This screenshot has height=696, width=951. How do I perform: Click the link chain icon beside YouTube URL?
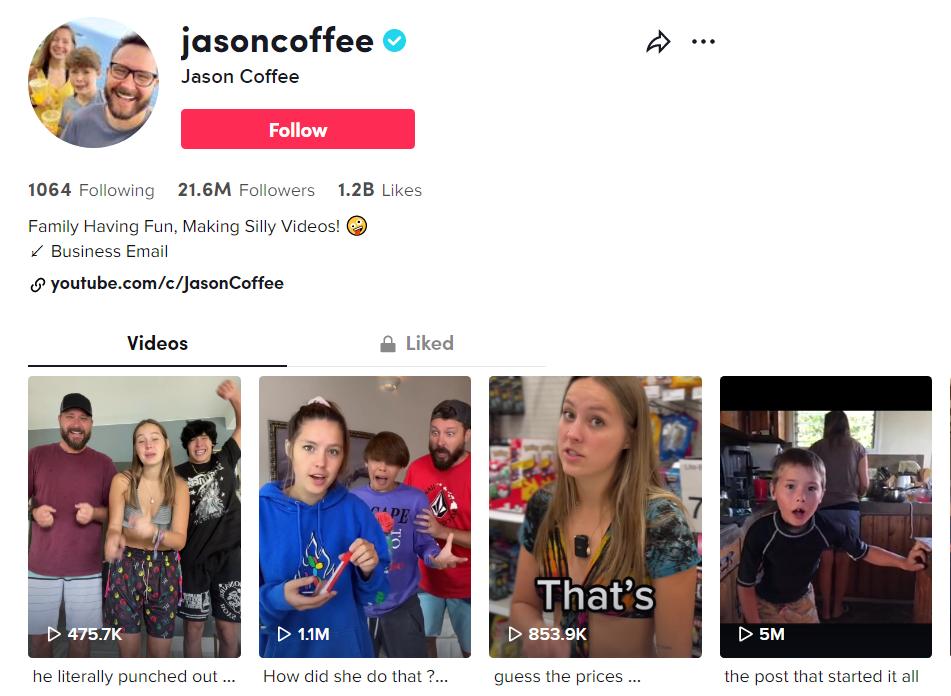[38, 284]
